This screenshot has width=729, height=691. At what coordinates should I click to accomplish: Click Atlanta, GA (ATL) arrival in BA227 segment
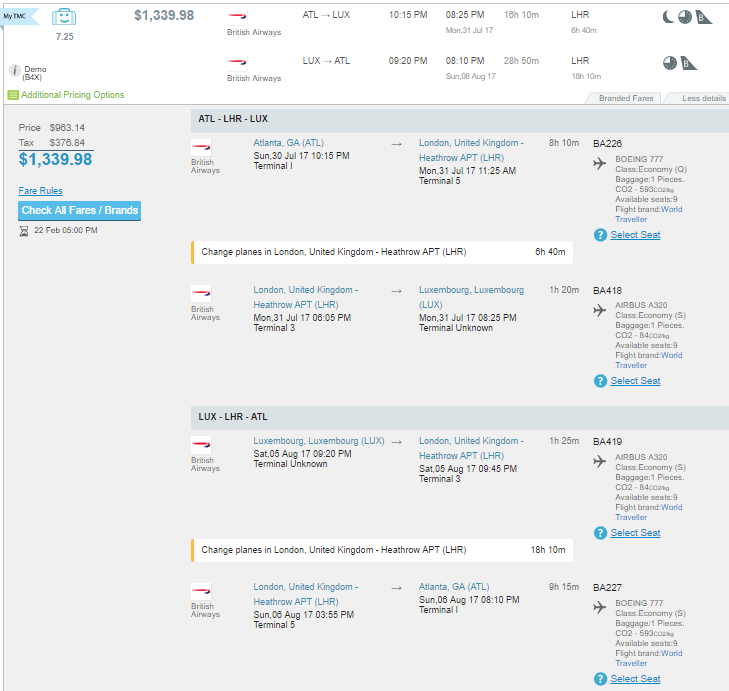pos(454,587)
